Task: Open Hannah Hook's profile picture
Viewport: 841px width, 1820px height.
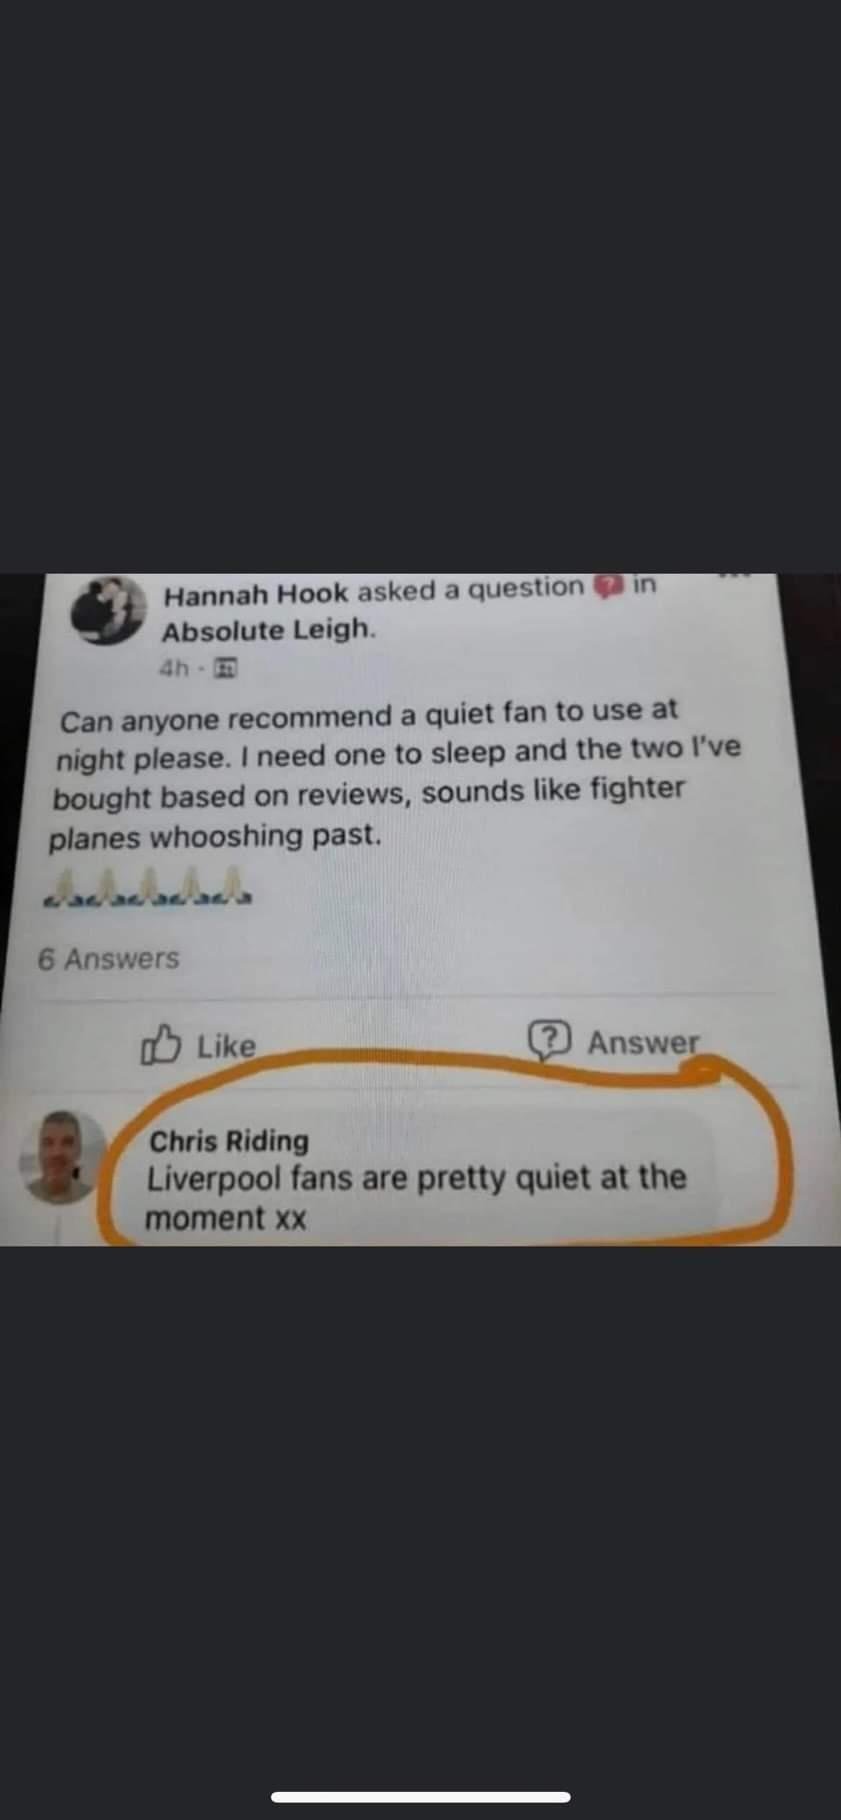Action: 109,608
